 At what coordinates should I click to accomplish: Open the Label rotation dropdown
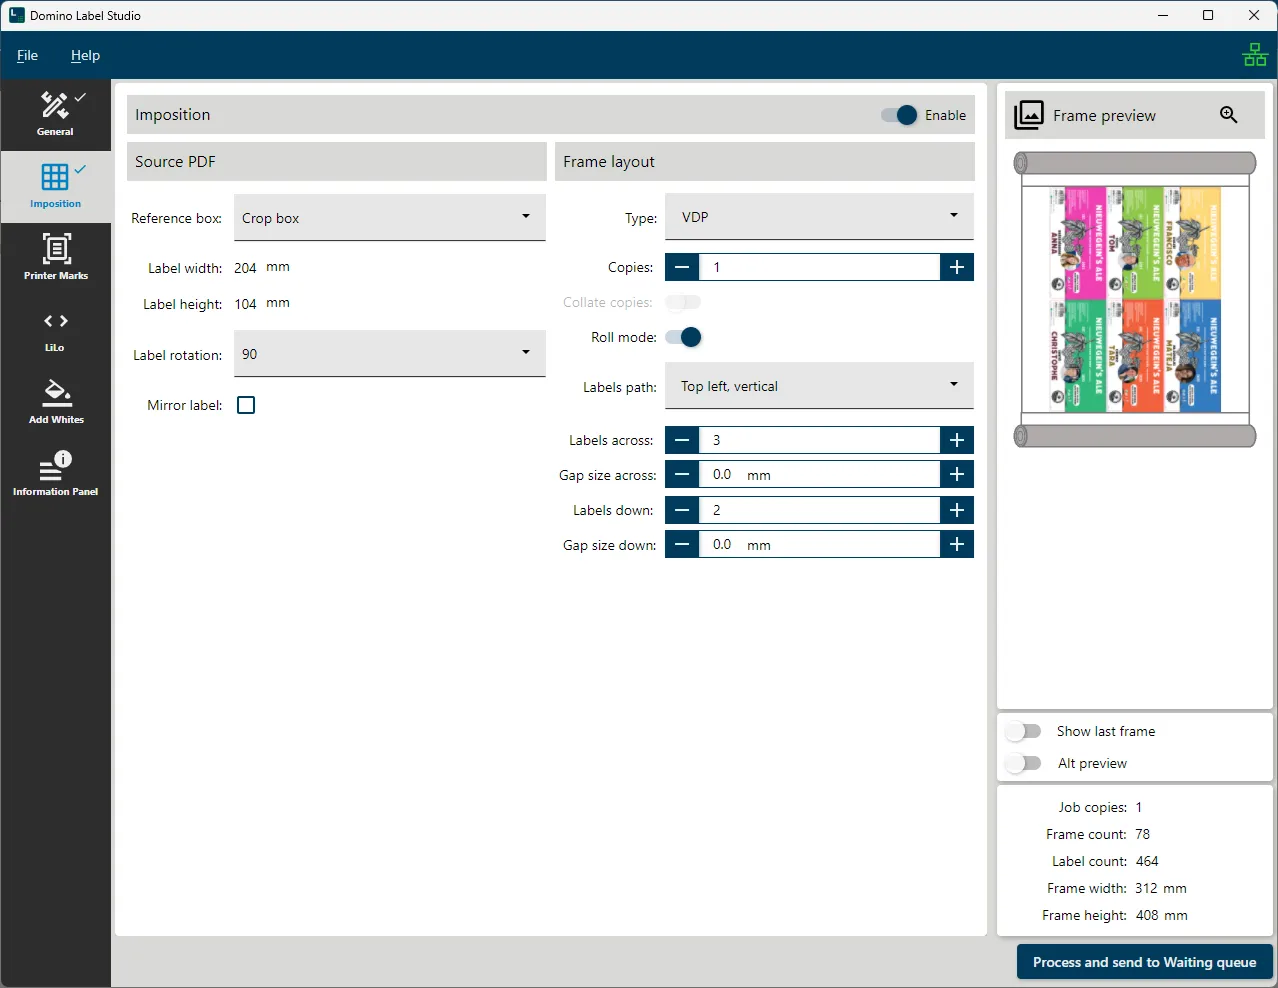click(390, 354)
